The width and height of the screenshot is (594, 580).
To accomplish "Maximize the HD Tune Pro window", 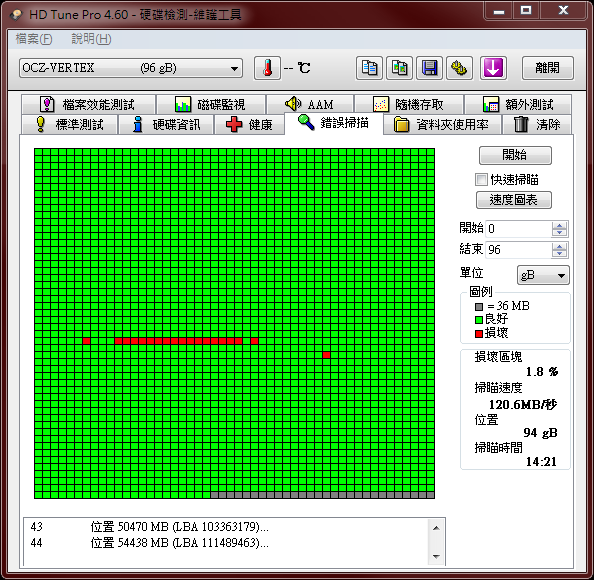I will point(526,11).
